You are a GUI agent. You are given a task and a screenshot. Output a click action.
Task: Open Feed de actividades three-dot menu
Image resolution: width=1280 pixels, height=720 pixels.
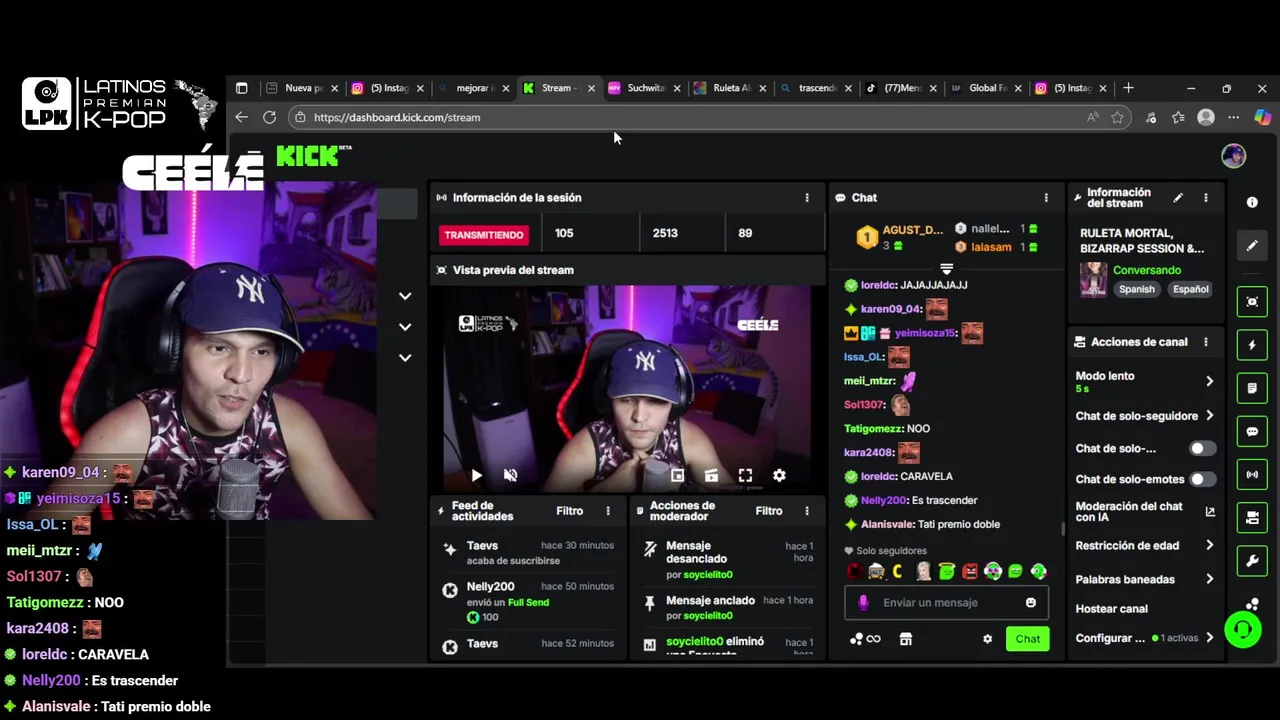coord(607,511)
